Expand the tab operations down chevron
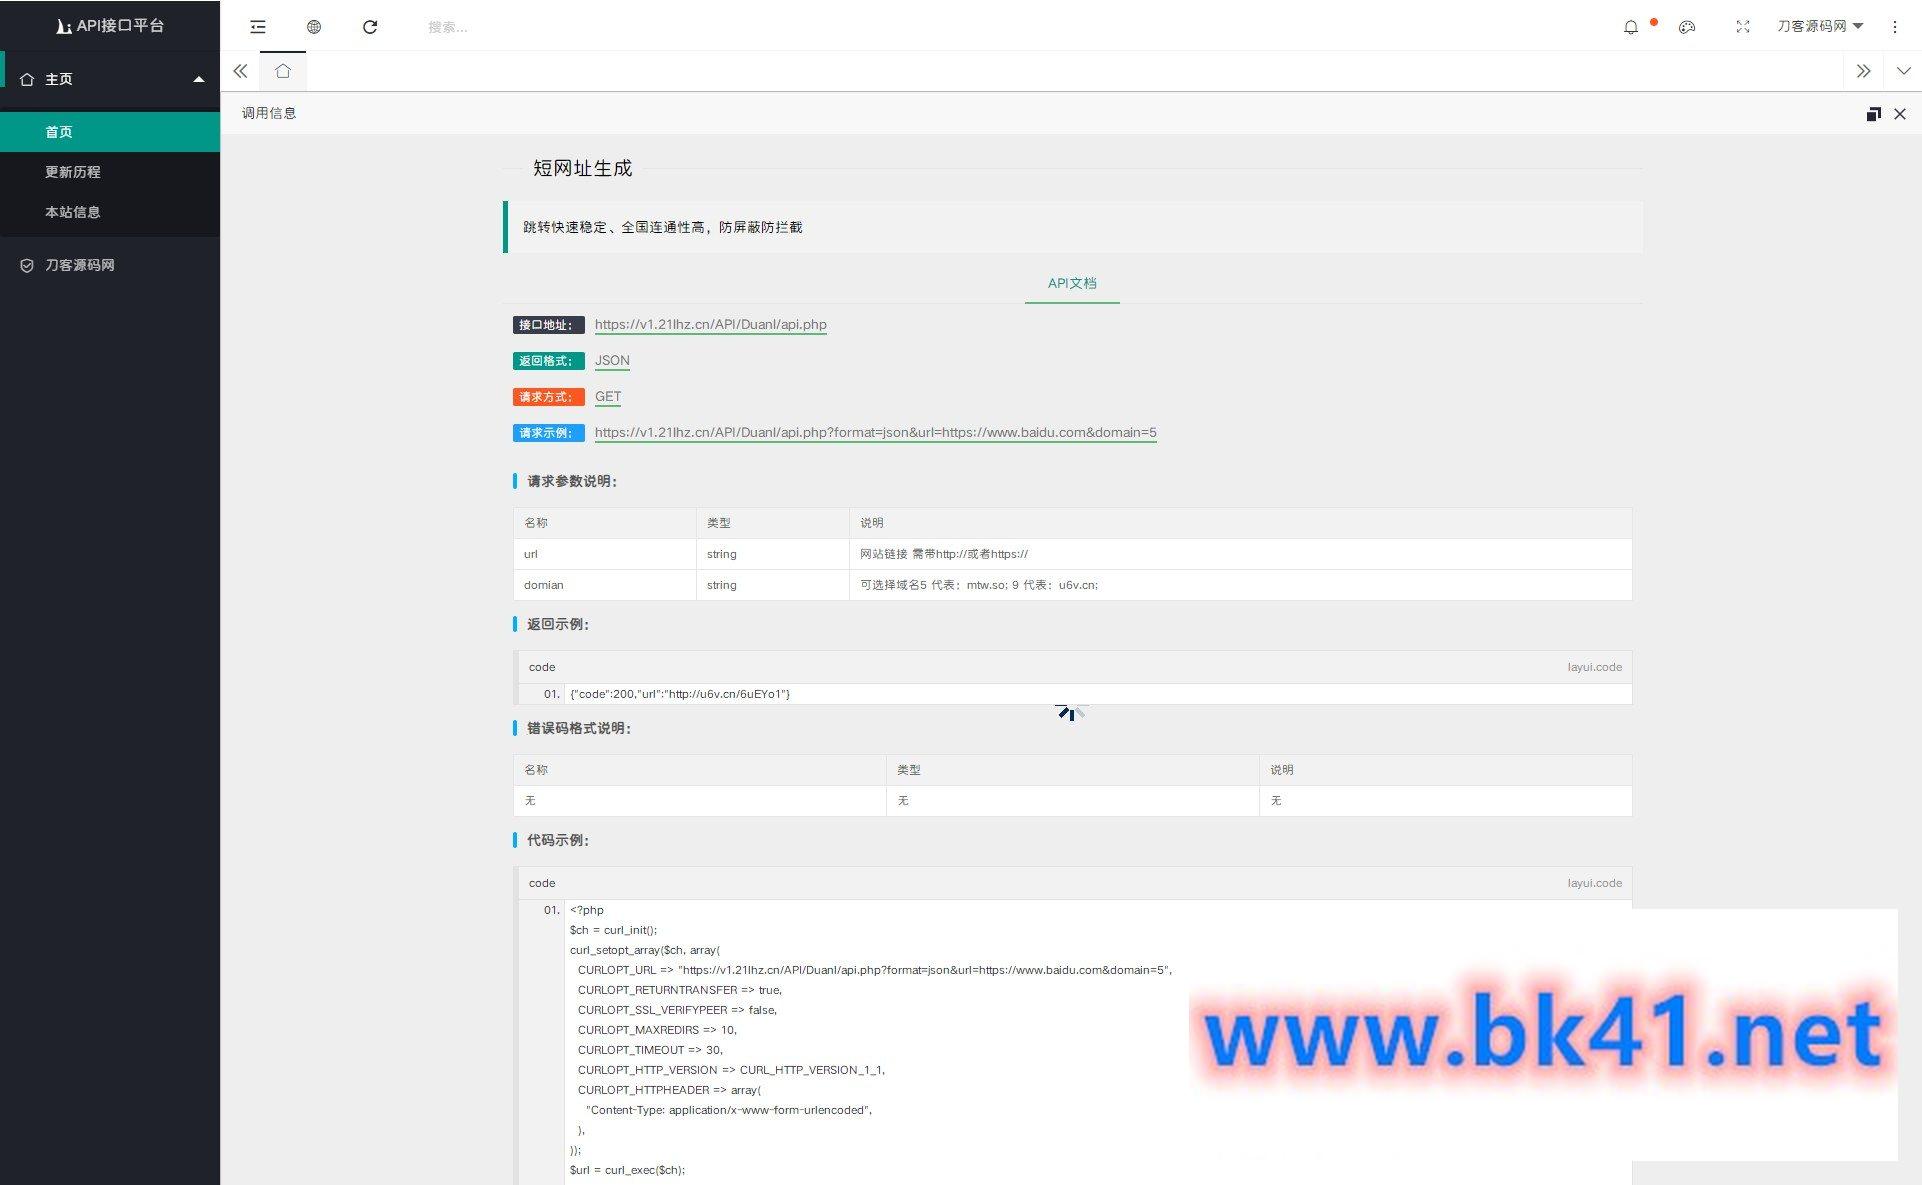Viewport: 1922px width, 1185px height. click(1903, 71)
